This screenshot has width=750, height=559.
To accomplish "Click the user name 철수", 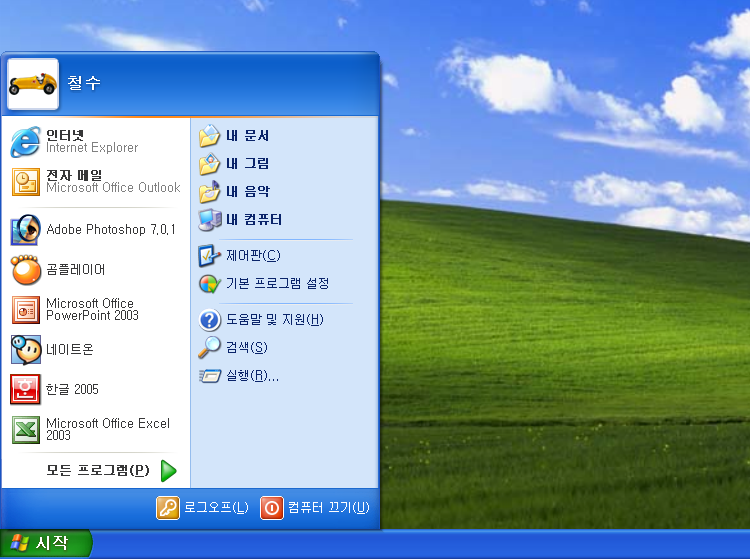I will [x=84, y=83].
